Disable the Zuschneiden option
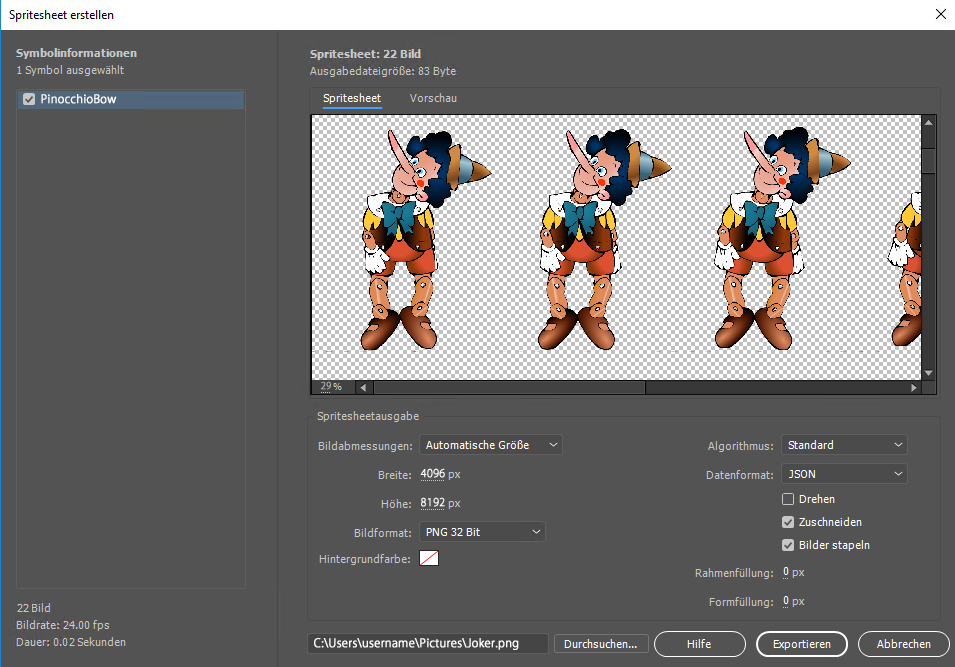Viewport: 955px width, 667px height. pos(789,521)
